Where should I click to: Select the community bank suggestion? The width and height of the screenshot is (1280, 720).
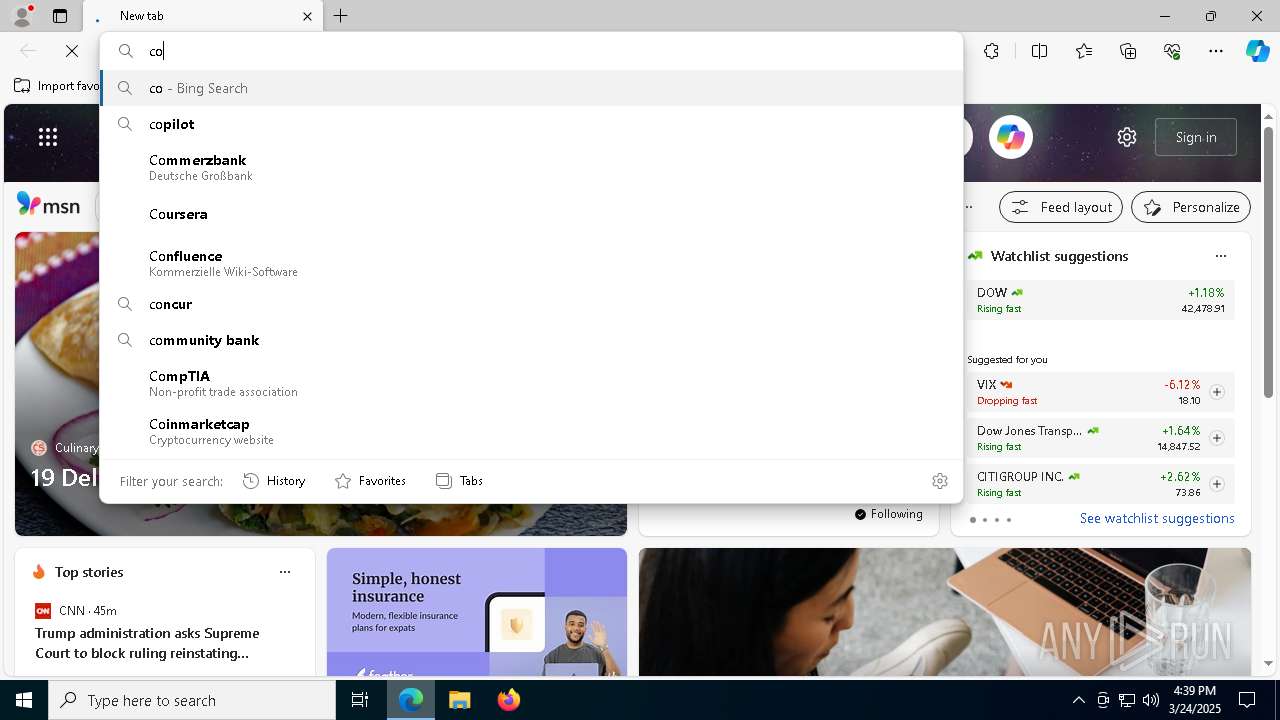[531, 340]
